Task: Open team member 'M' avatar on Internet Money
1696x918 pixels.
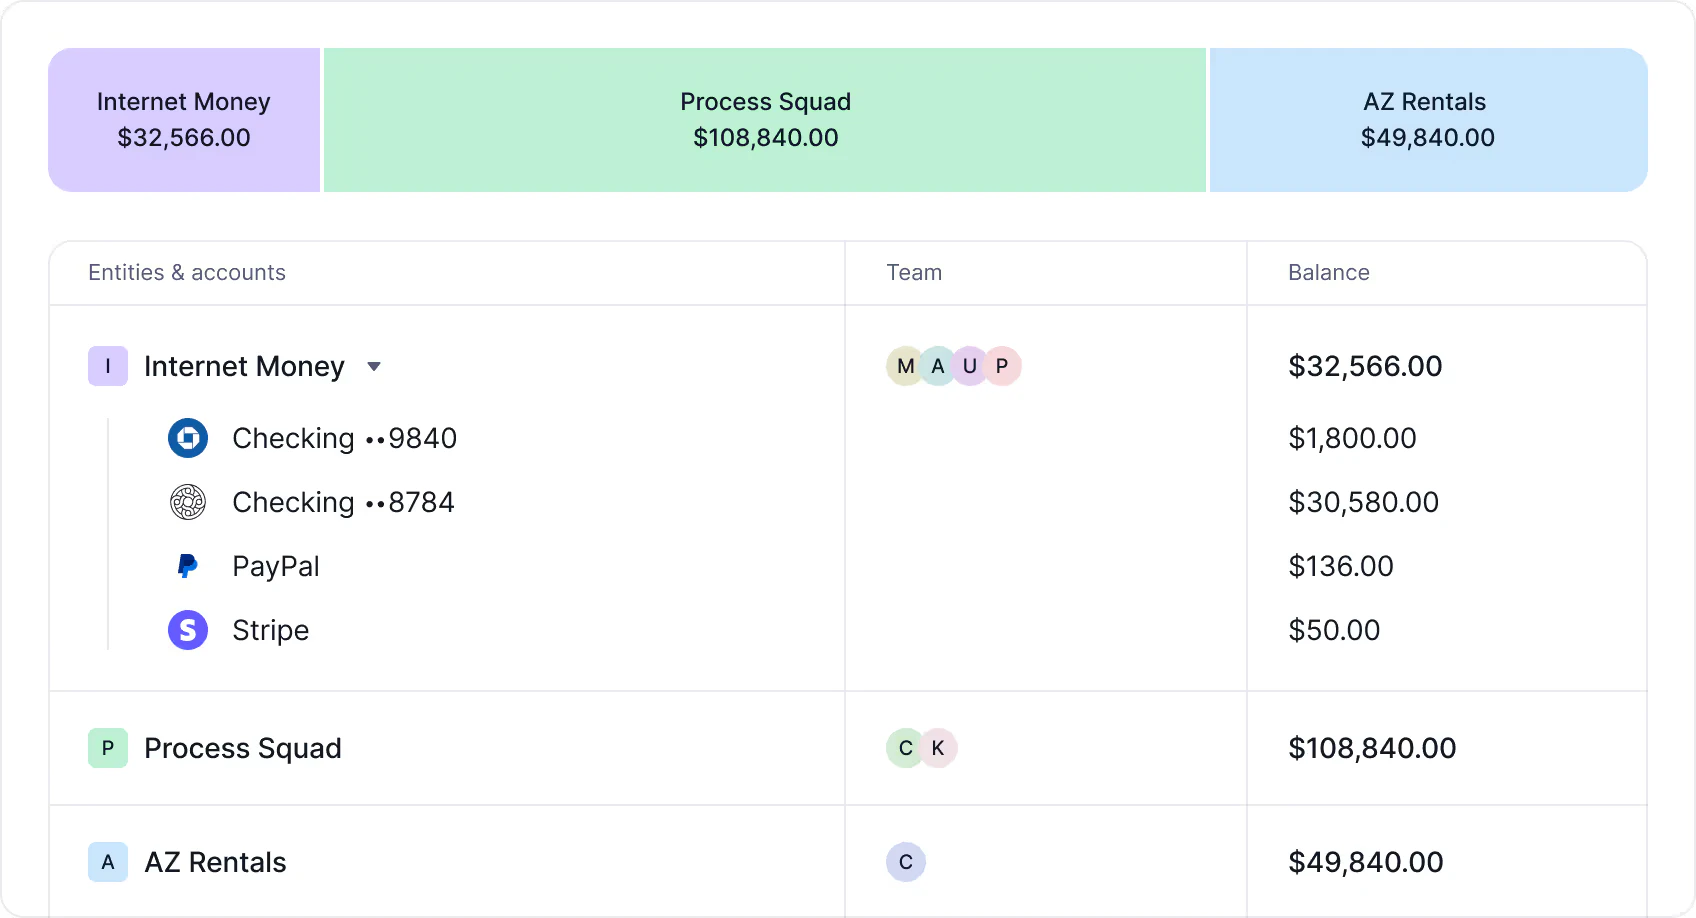Action: 904,366
